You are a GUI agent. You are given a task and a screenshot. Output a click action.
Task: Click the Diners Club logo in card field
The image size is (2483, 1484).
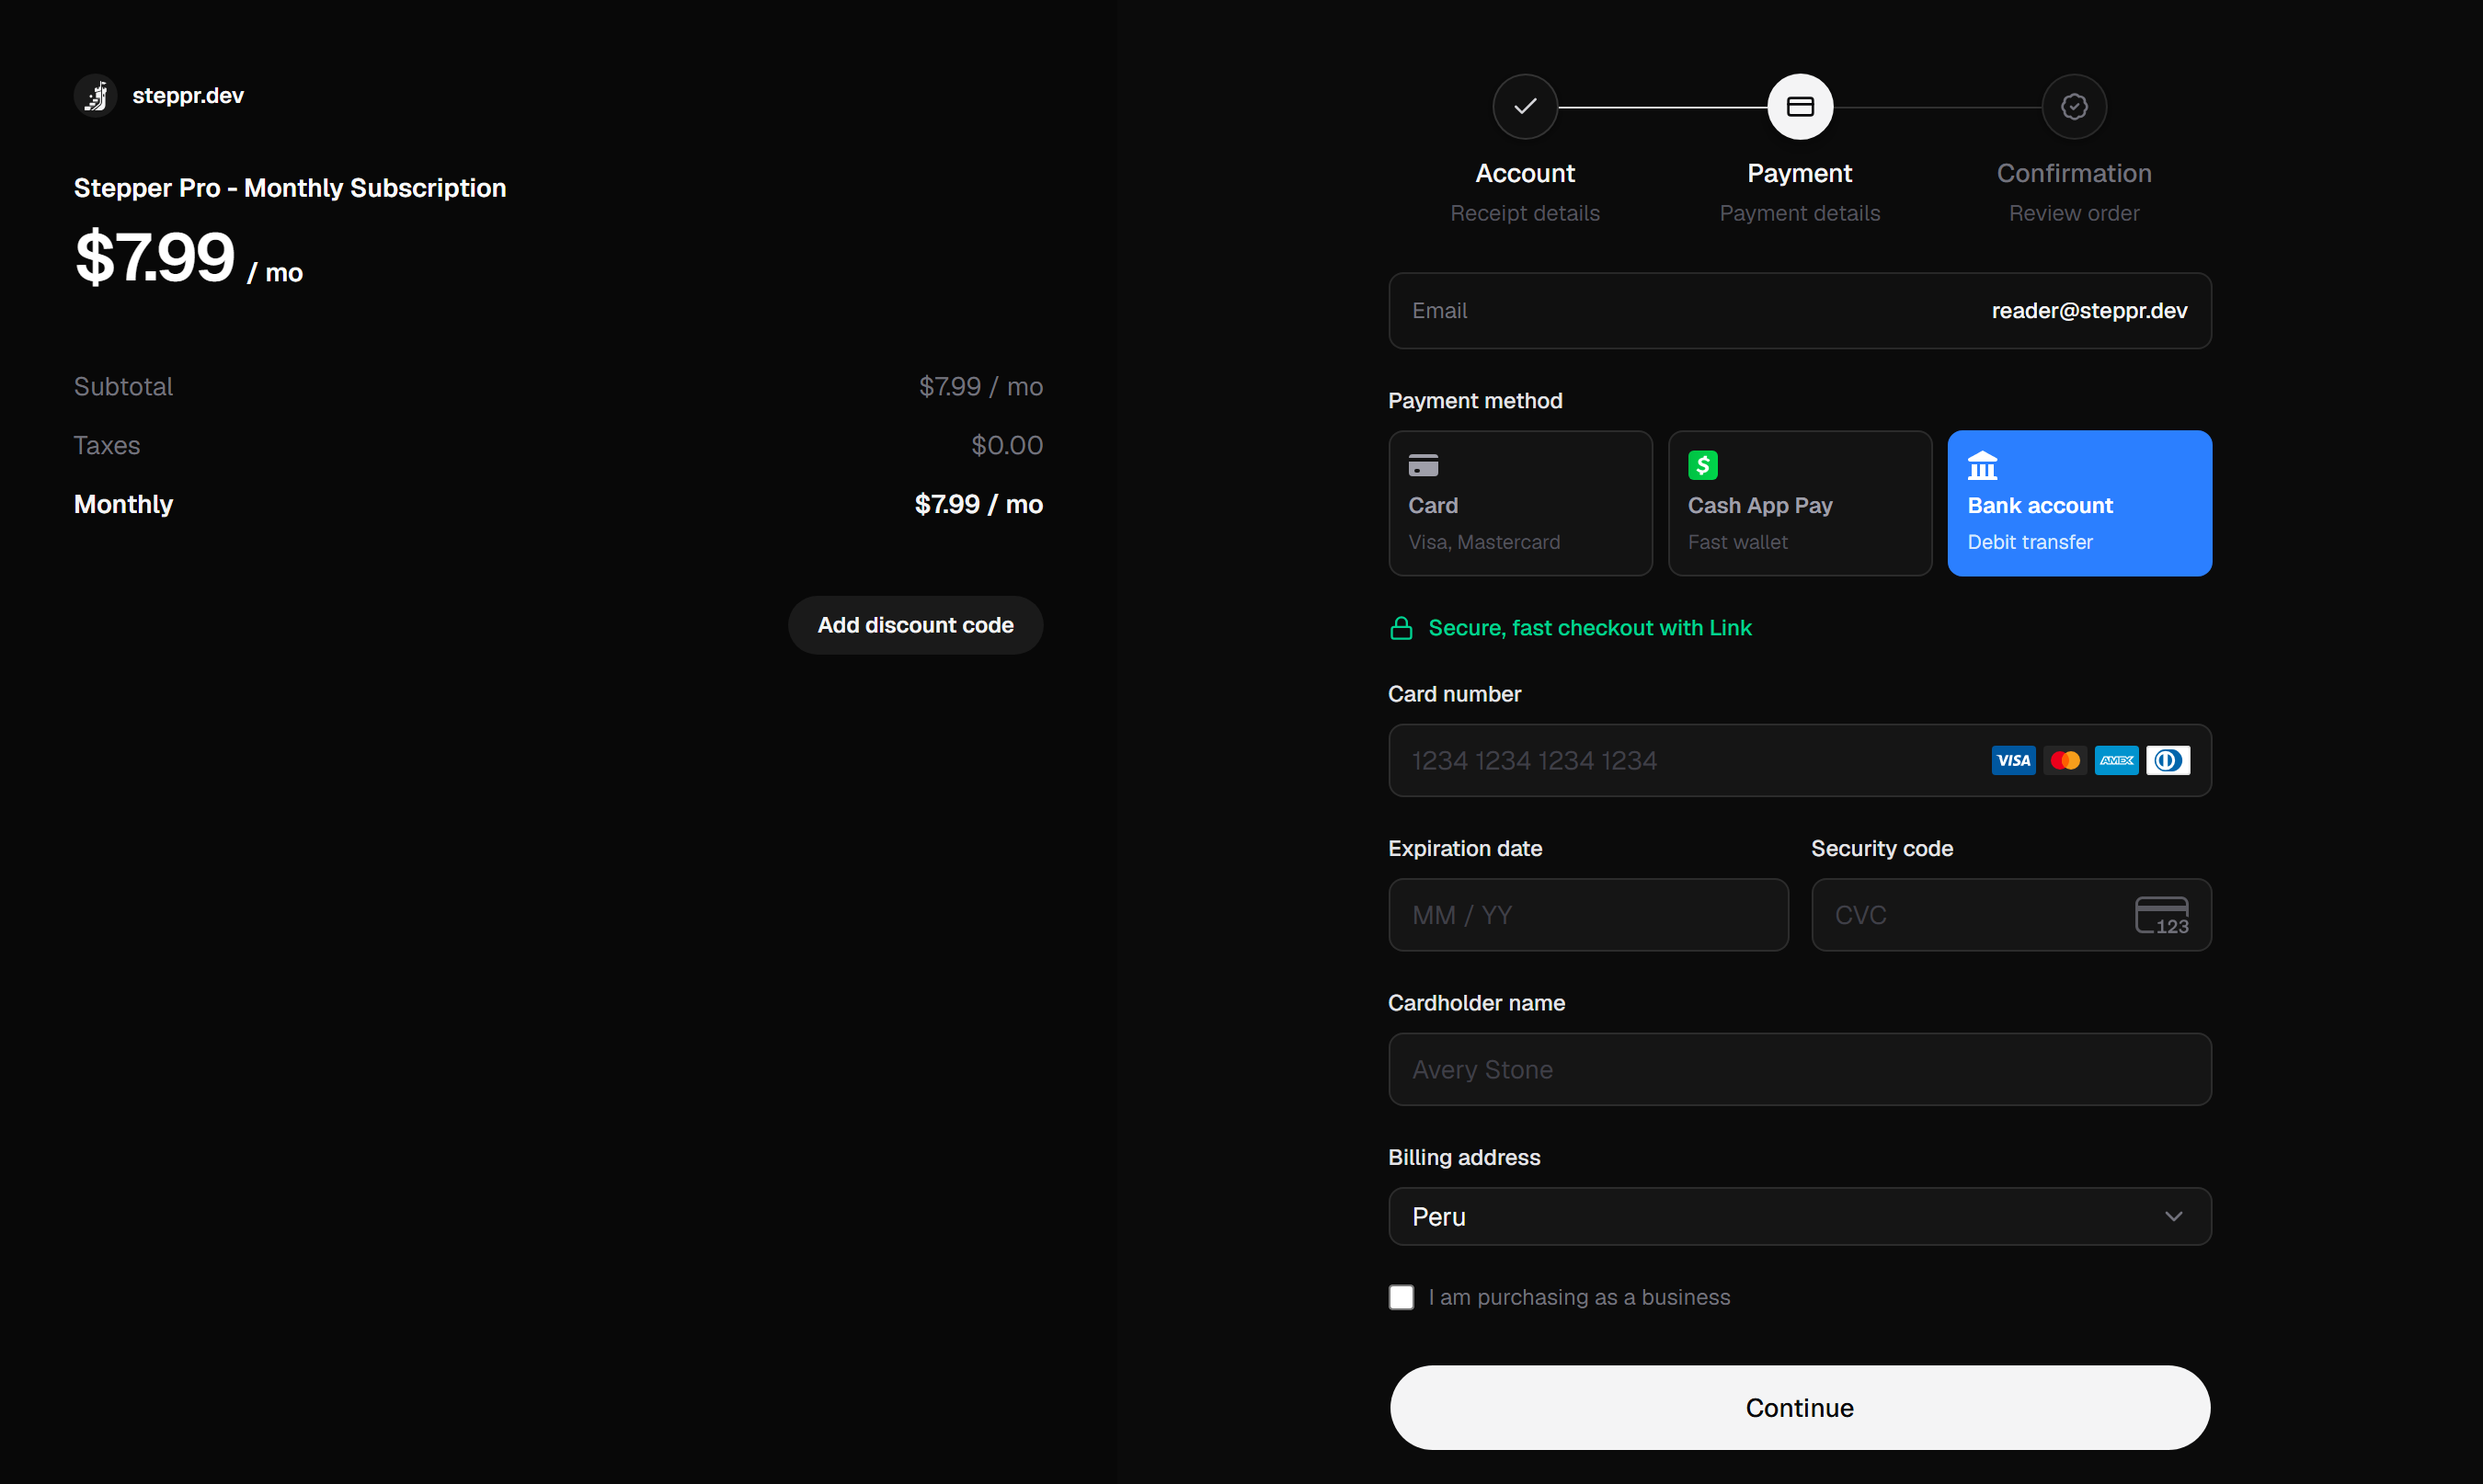pyautogui.click(x=2168, y=761)
